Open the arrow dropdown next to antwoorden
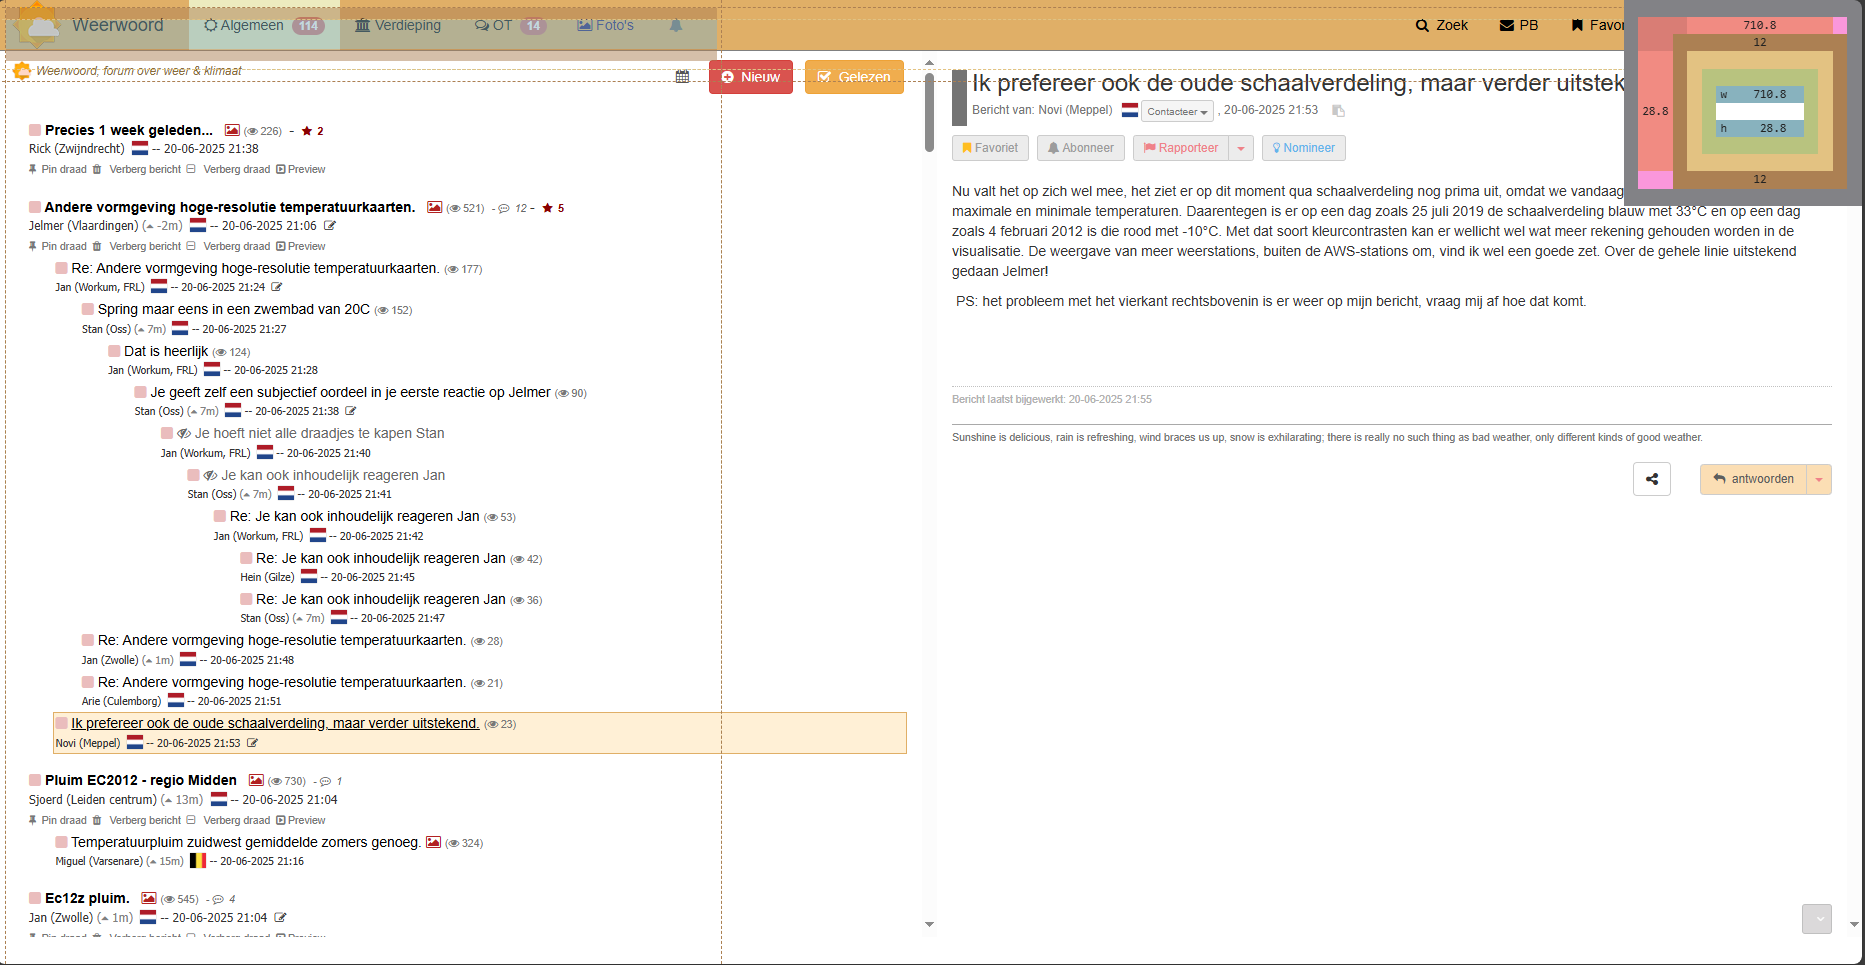The width and height of the screenshot is (1865, 965). point(1819,479)
